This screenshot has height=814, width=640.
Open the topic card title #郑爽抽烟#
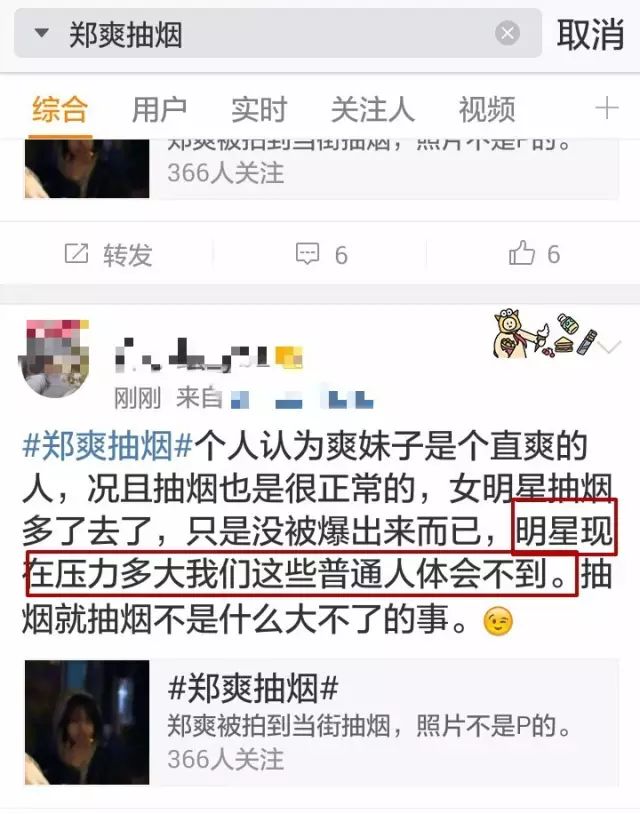click(x=253, y=688)
